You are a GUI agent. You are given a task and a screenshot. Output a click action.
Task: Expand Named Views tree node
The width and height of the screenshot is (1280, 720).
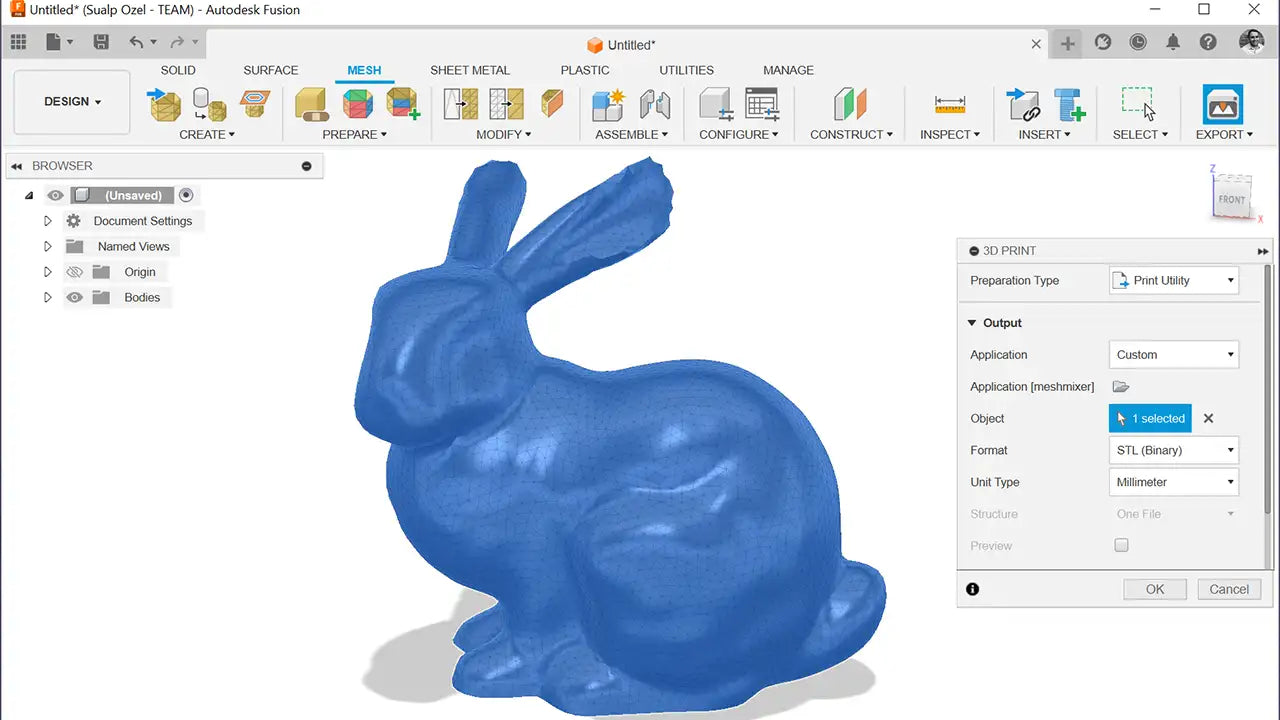(47, 246)
